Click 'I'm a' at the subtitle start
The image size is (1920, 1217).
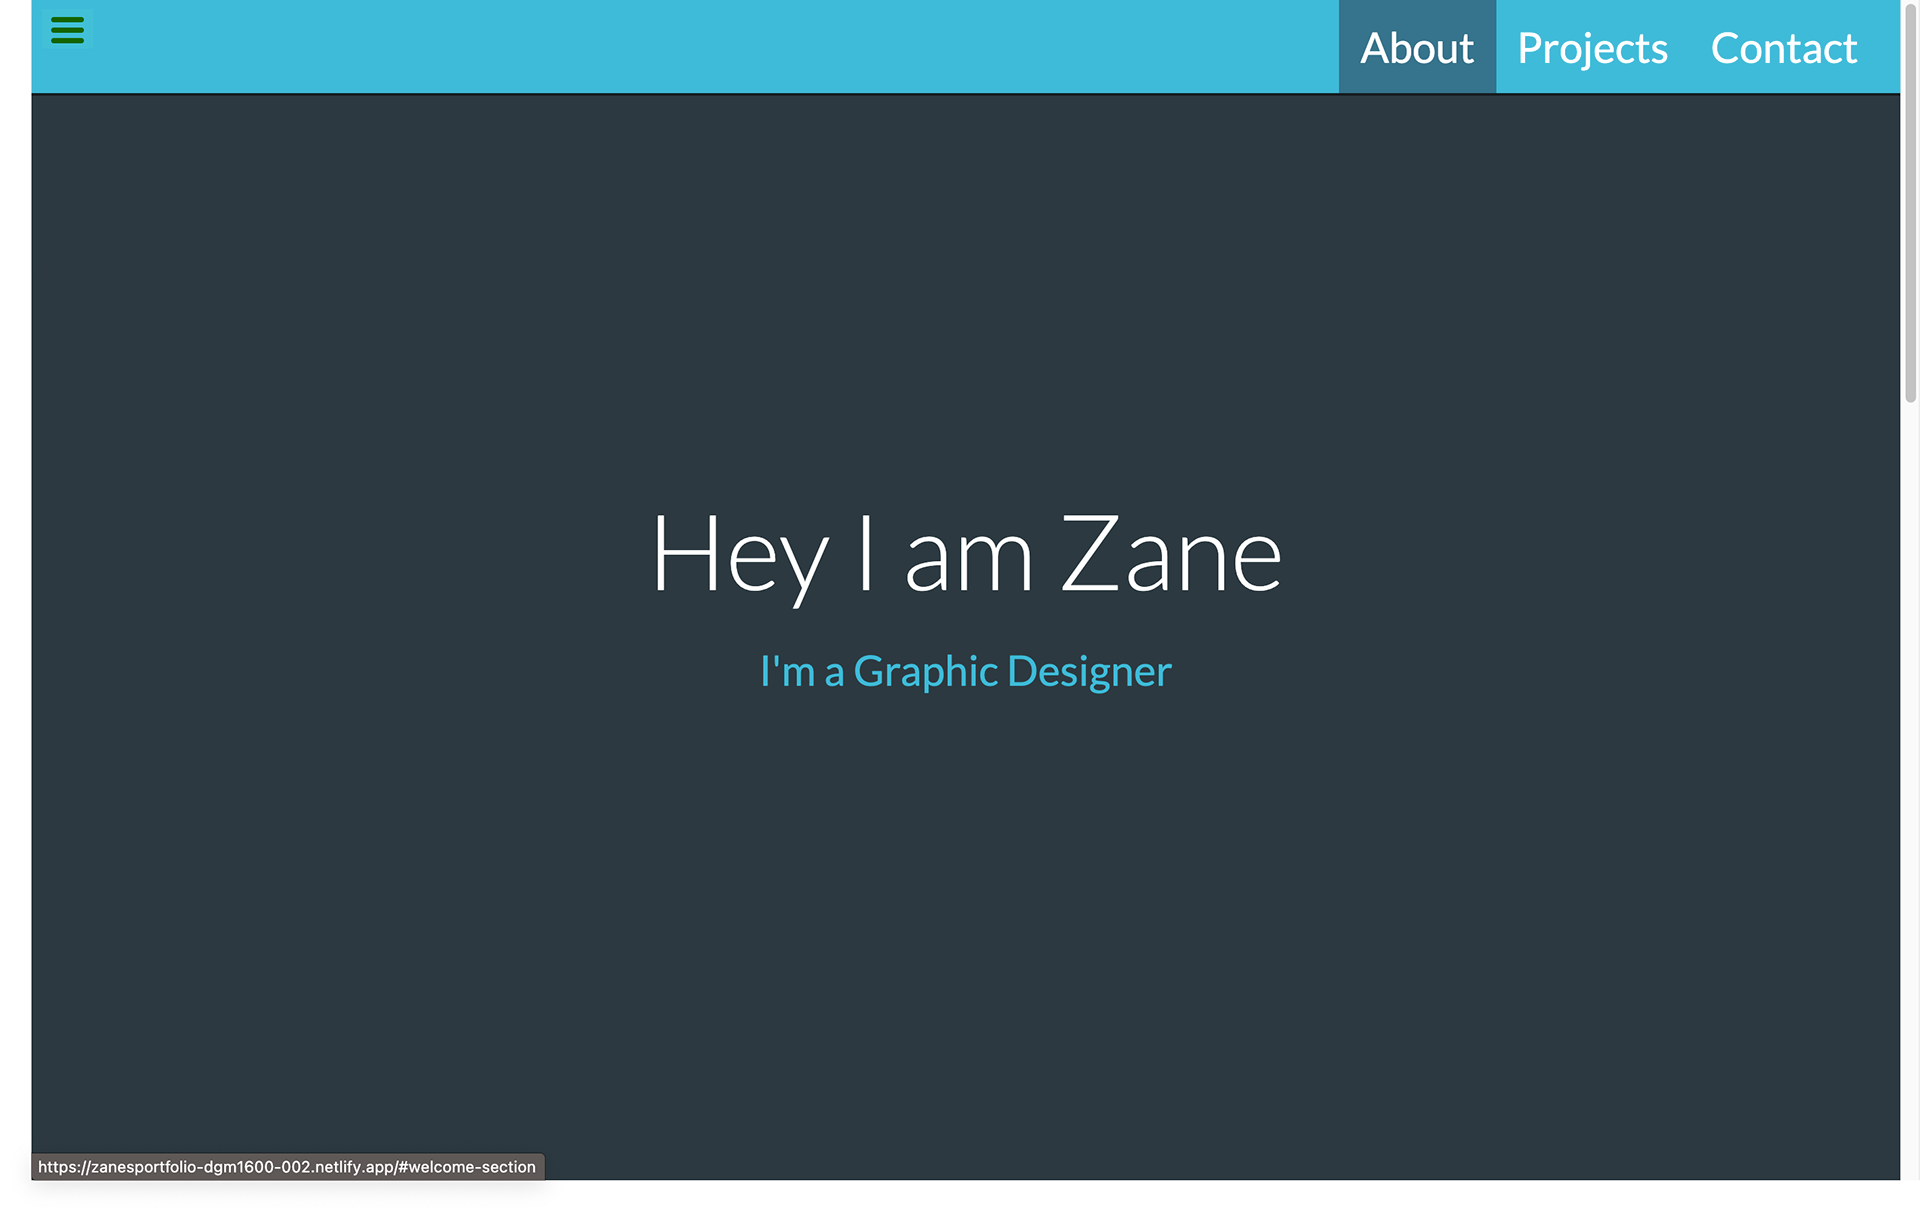click(x=801, y=671)
